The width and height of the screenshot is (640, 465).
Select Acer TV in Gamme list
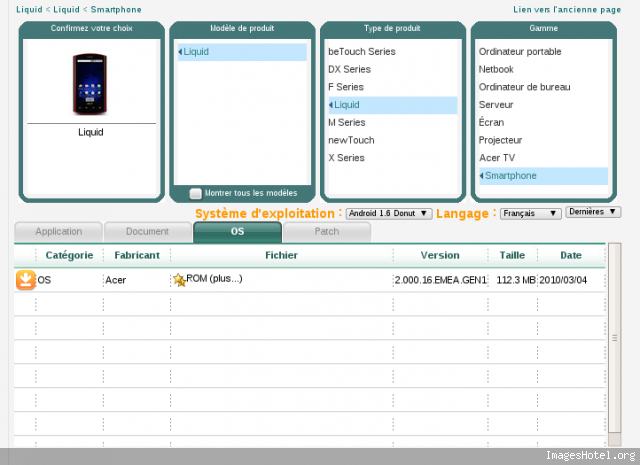click(497, 158)
